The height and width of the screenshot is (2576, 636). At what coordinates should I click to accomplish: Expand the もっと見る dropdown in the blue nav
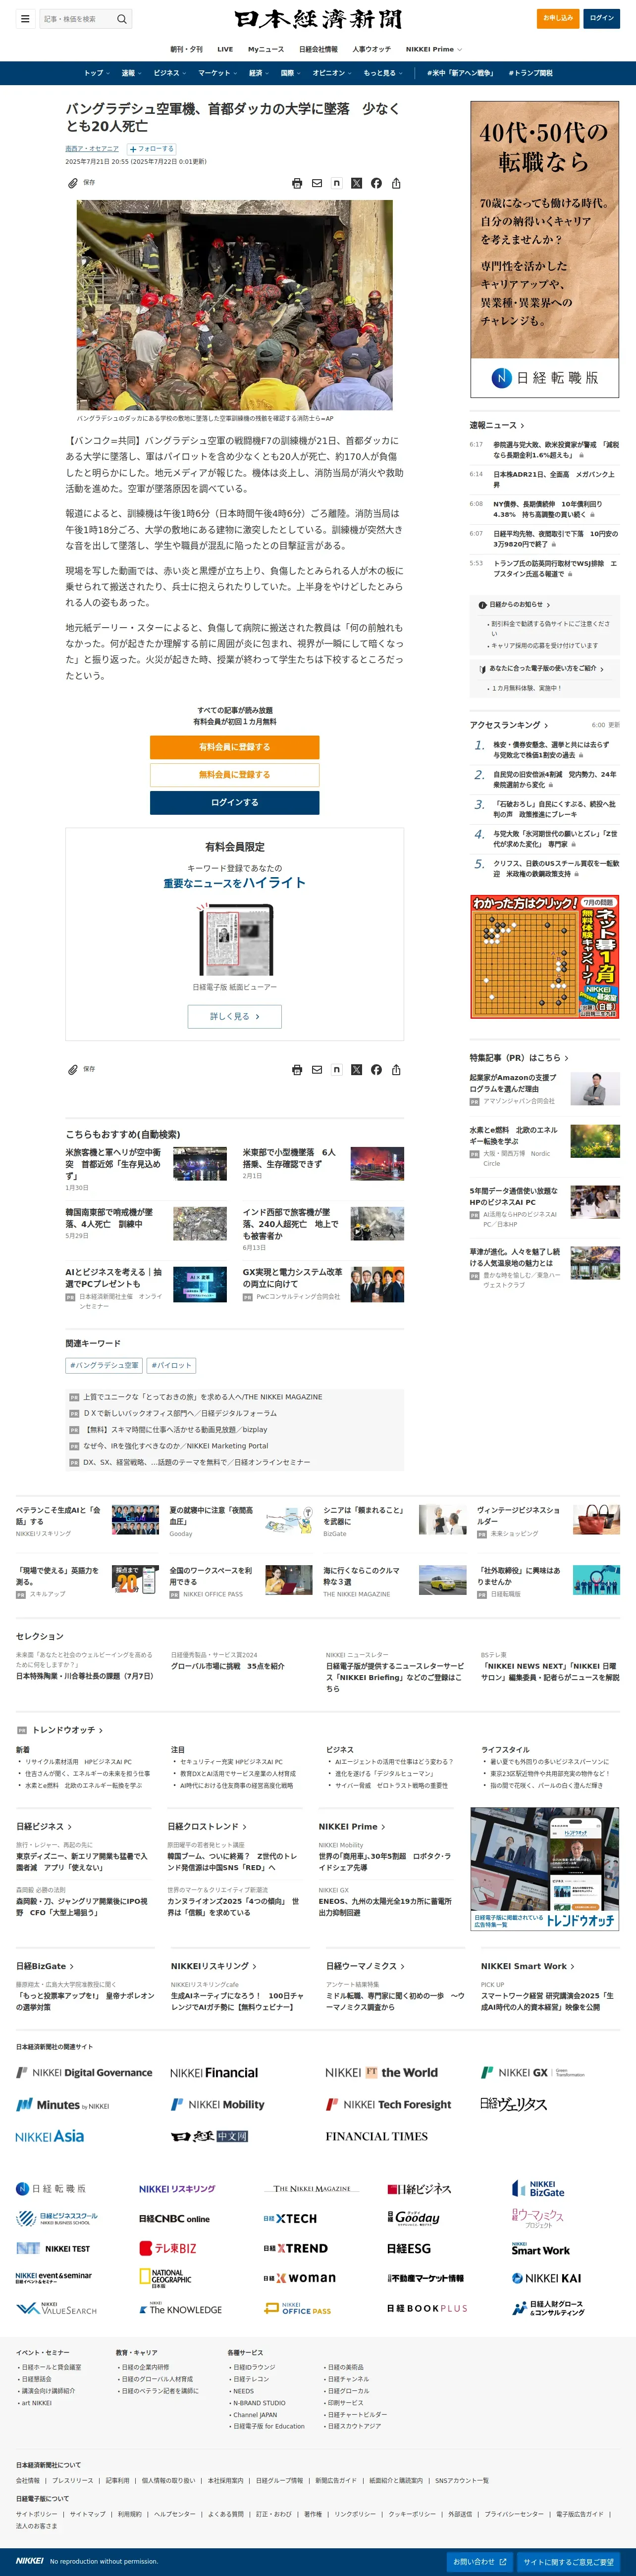click(384, 73)
